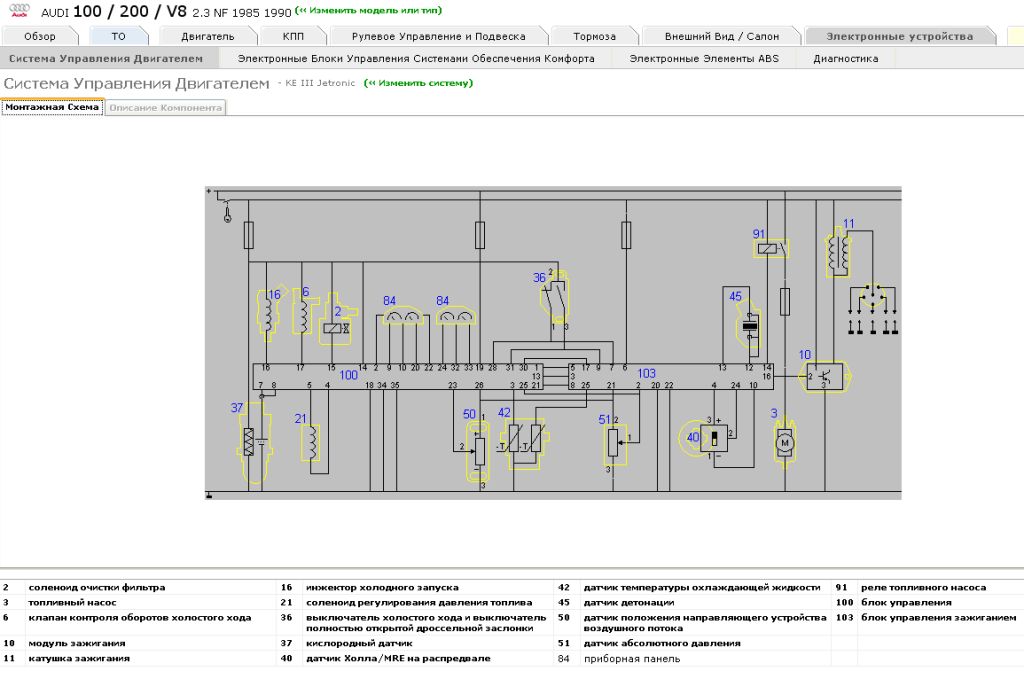Click the 'Изменить систему' link

[x=419, y=83]
